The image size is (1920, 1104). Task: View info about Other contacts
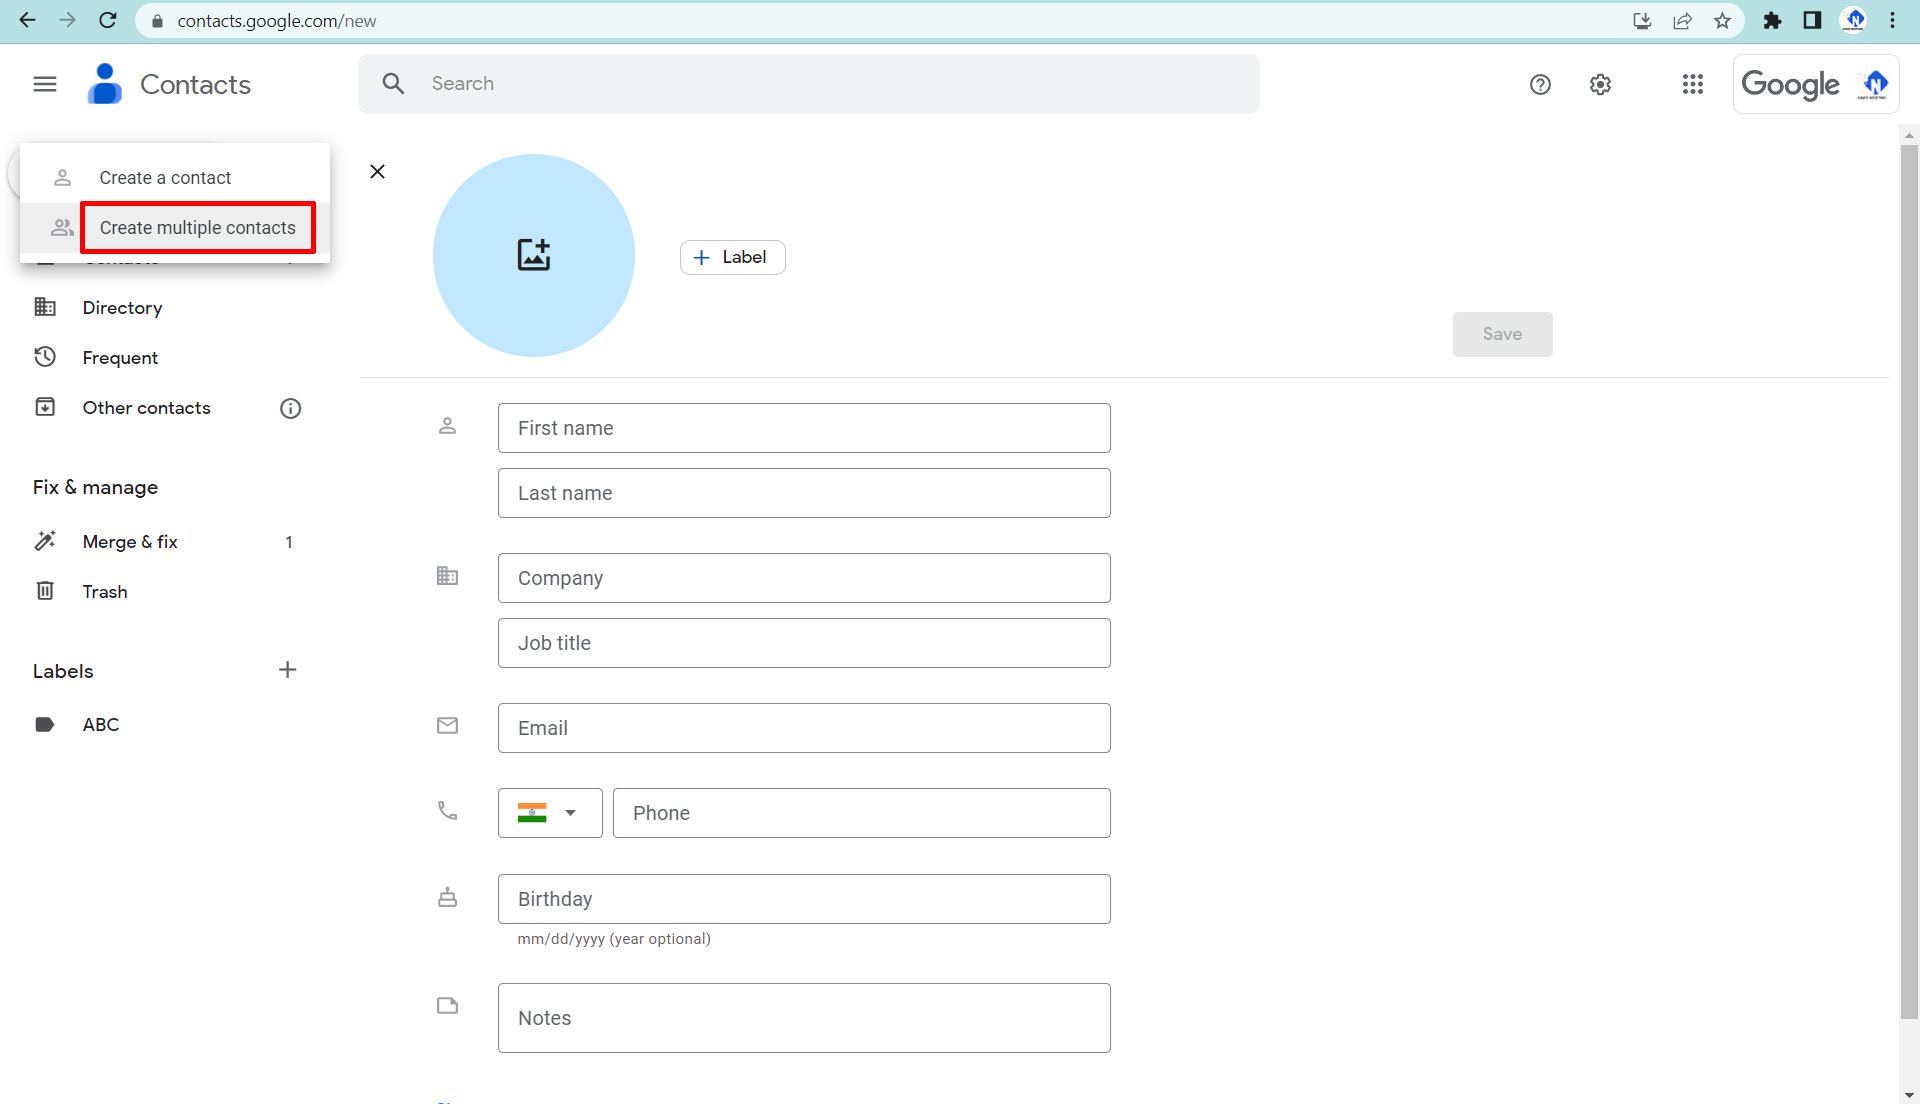[x=290, y=408]
